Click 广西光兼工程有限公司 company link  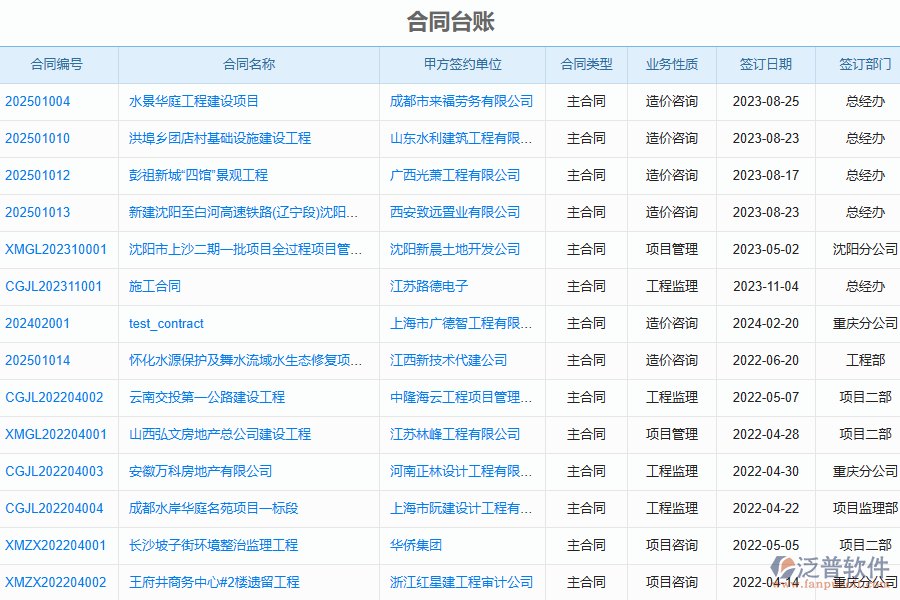coord(455,175)
